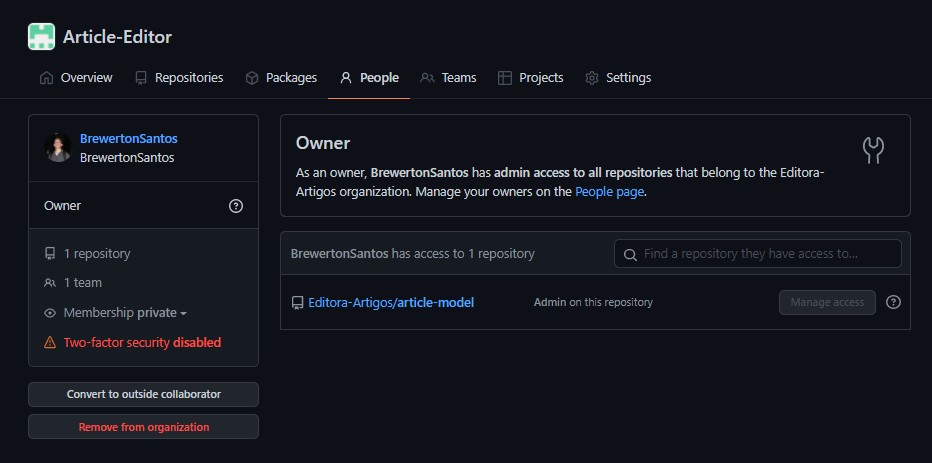Click the people icon beside 1 team

click(x=50, y=283)
